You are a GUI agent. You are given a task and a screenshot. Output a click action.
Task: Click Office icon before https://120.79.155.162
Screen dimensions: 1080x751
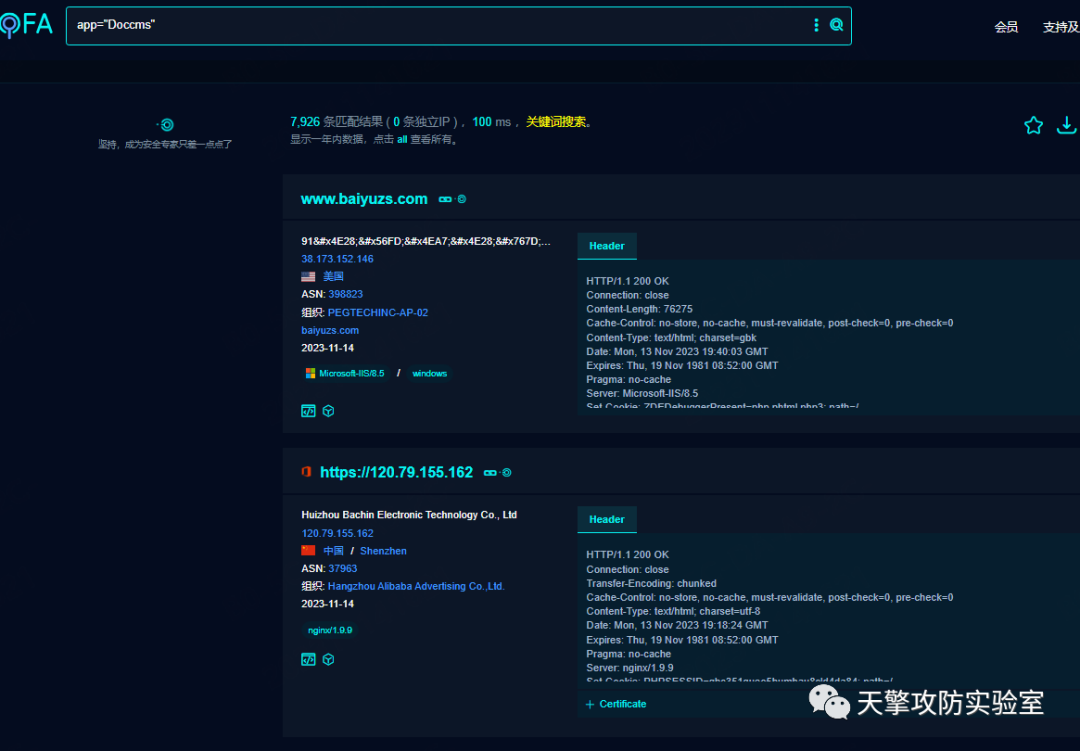307,472
